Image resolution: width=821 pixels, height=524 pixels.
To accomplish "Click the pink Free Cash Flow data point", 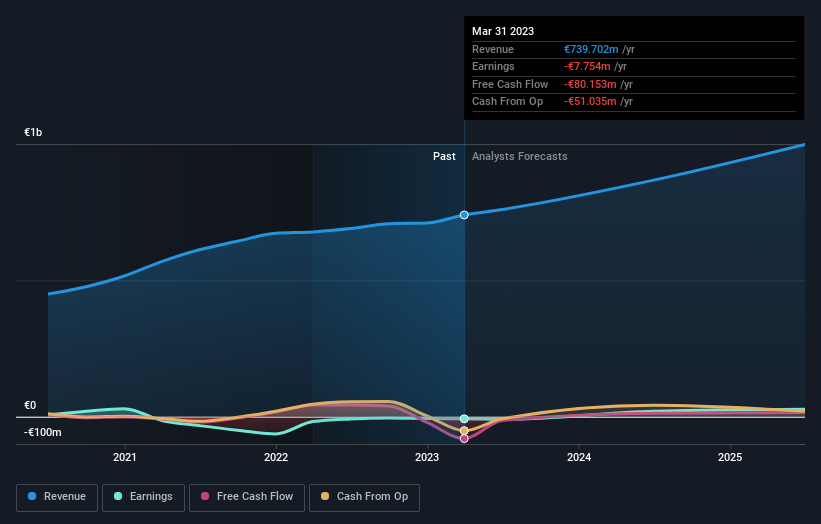I will (464, 439).
